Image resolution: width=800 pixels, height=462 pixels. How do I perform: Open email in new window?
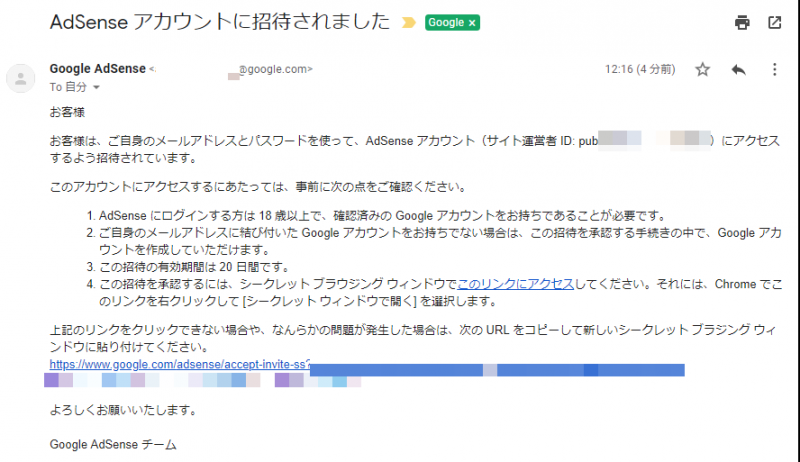[774, 22]
